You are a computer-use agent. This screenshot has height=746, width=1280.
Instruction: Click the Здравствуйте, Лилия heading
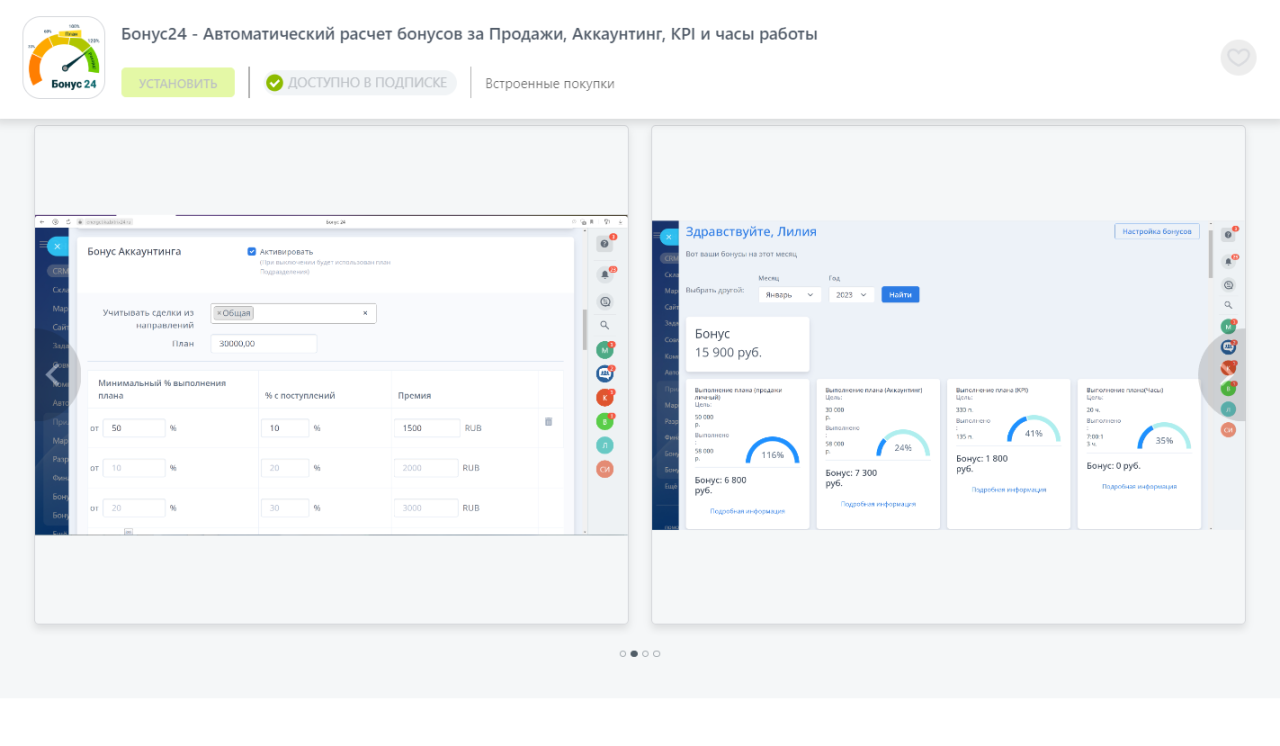click(x=751, y=231)
